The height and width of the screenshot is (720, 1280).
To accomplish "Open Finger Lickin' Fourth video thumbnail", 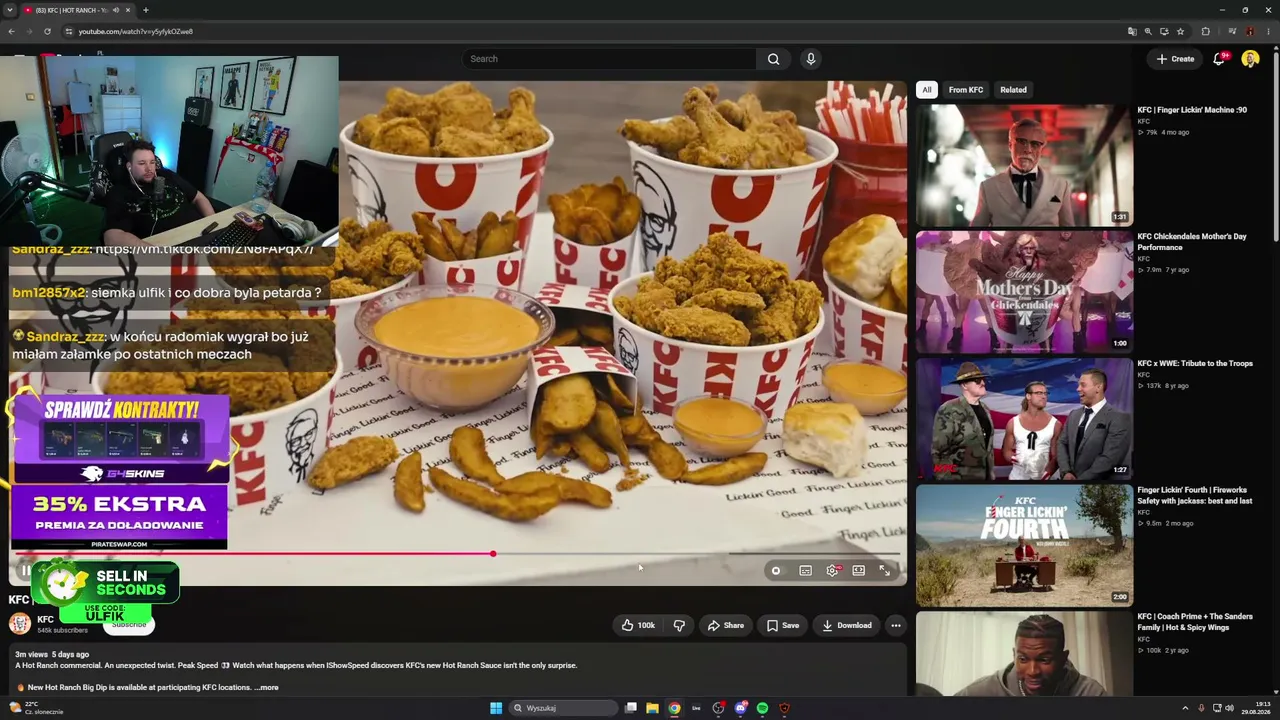I will click(x=1024, y=545).
